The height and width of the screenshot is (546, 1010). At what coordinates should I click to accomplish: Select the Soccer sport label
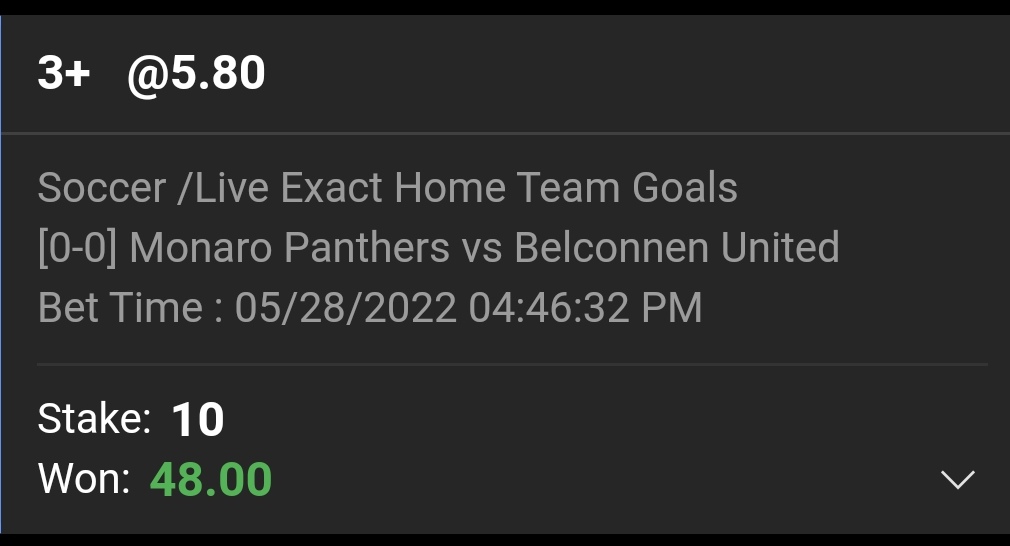101,188
